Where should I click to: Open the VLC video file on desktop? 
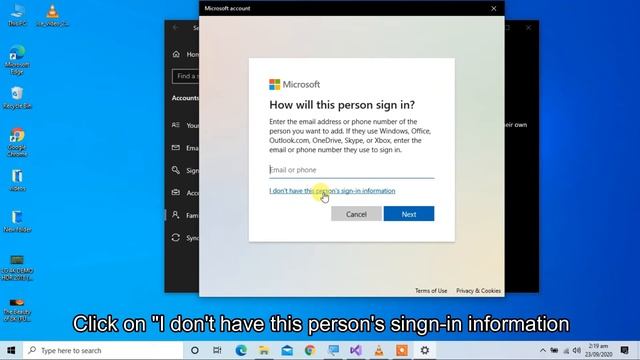coord(52,15)
